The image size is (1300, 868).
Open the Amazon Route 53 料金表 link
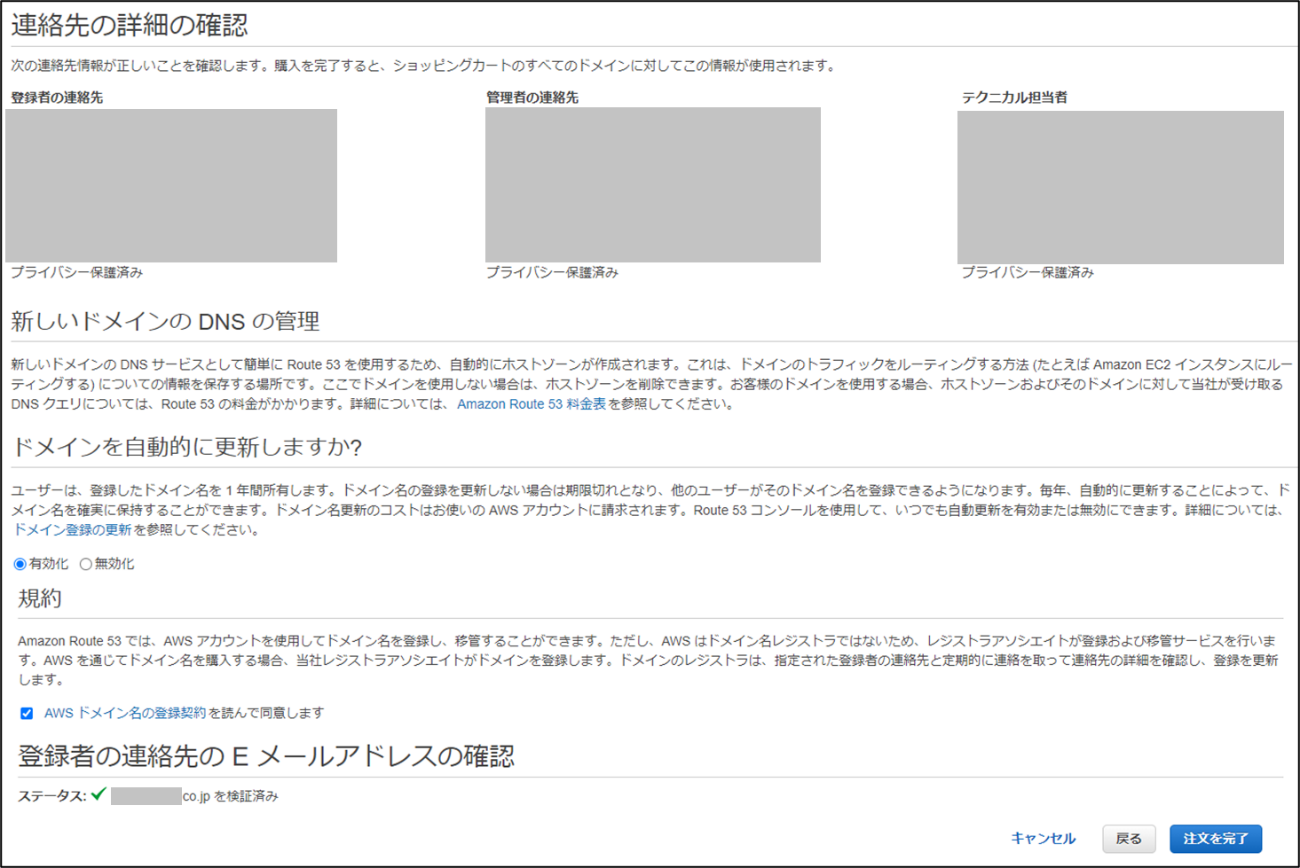[531, 404]
